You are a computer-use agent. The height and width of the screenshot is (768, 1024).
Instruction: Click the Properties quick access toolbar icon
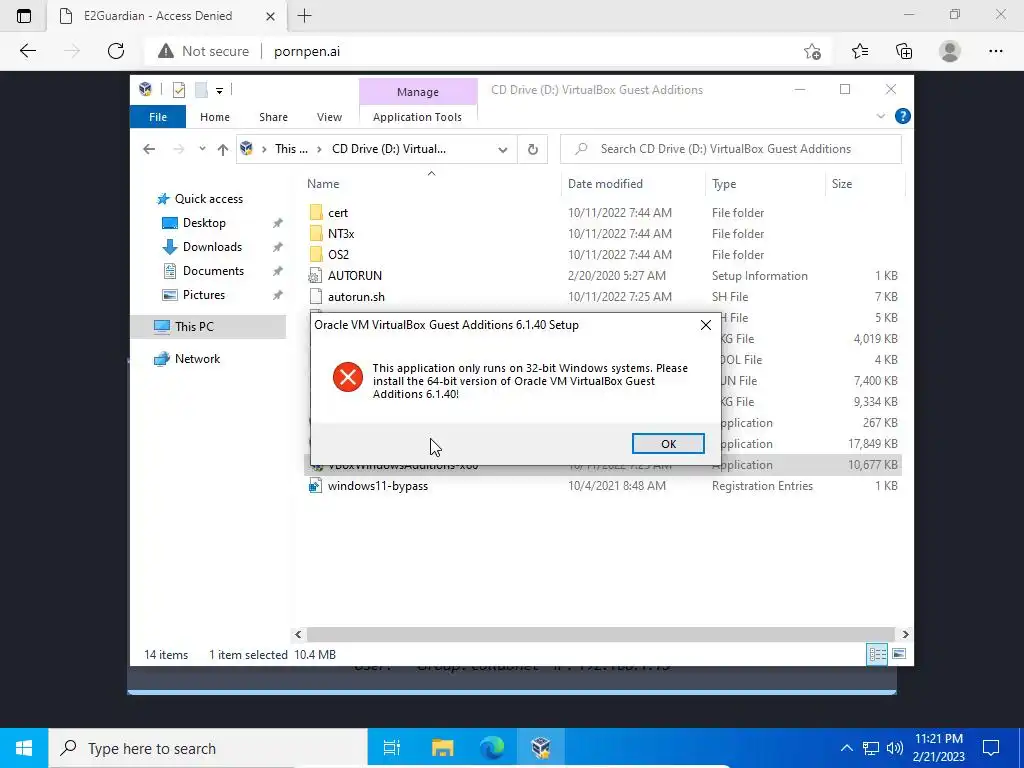[178, 90]
